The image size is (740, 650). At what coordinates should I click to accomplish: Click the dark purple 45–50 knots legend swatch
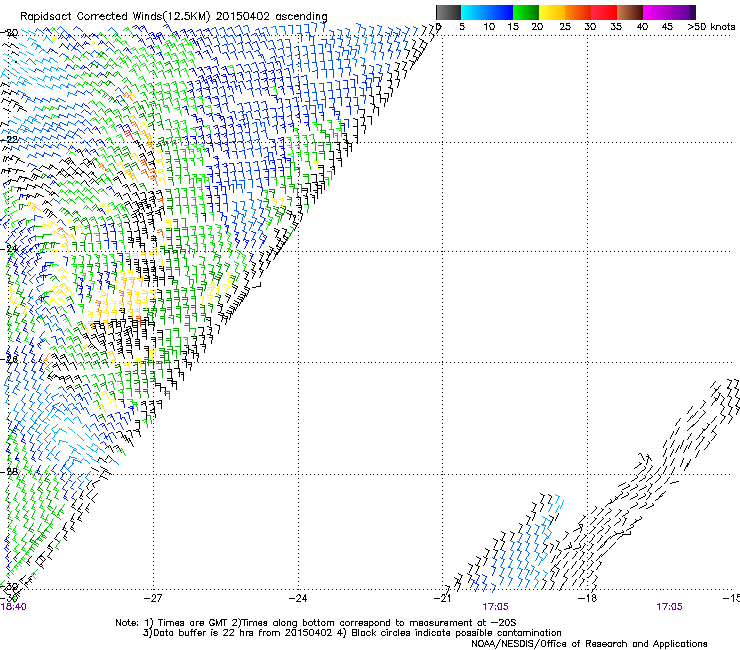[x=682, y=12]
